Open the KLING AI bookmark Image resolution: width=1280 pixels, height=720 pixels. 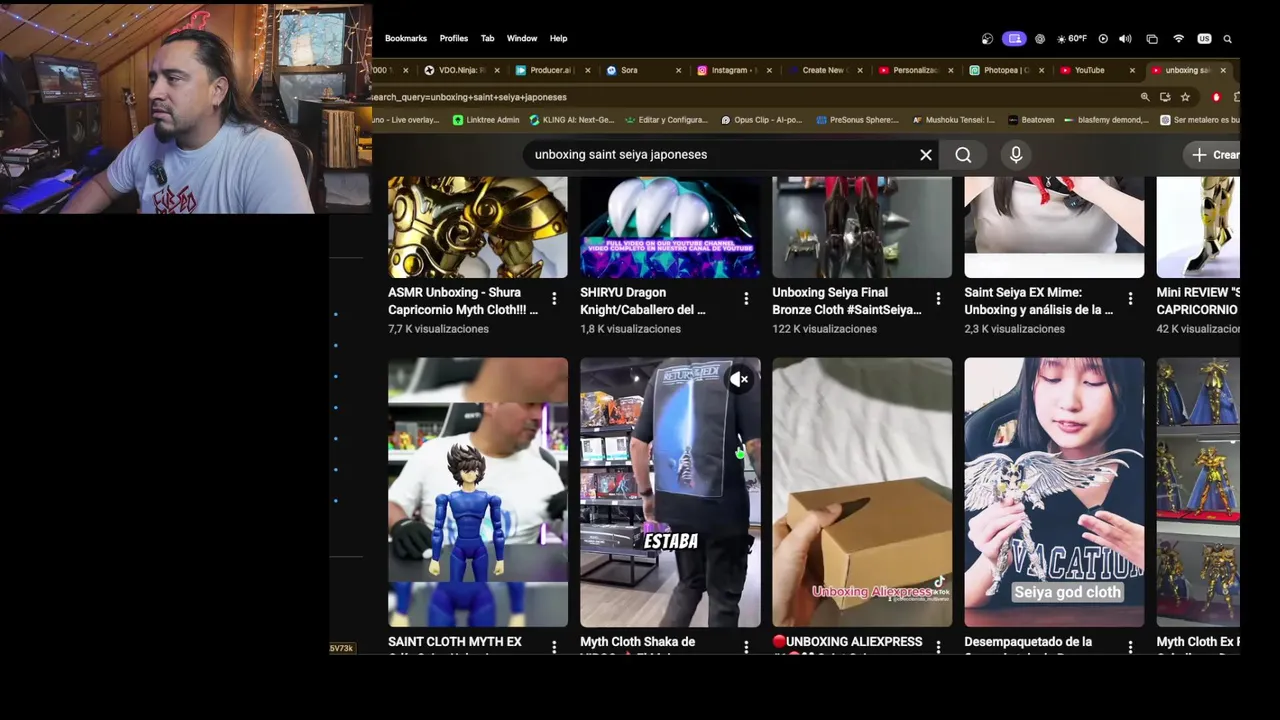[x=572, y=120]
